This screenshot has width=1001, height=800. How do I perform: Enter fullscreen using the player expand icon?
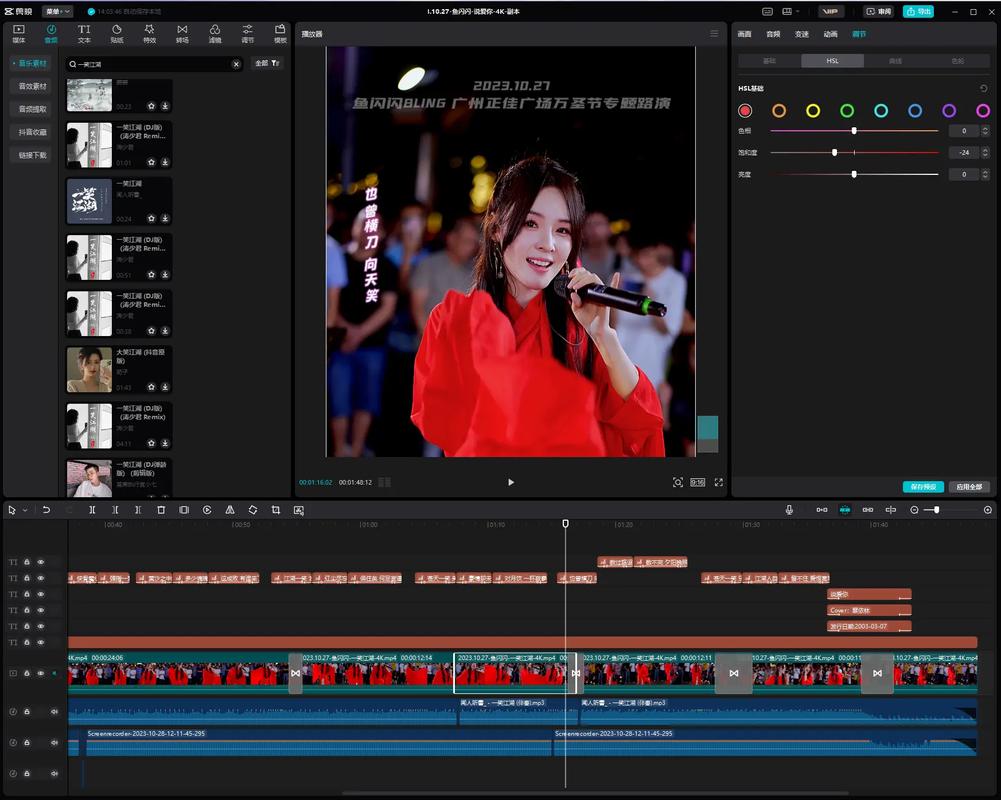click(718, 482)
